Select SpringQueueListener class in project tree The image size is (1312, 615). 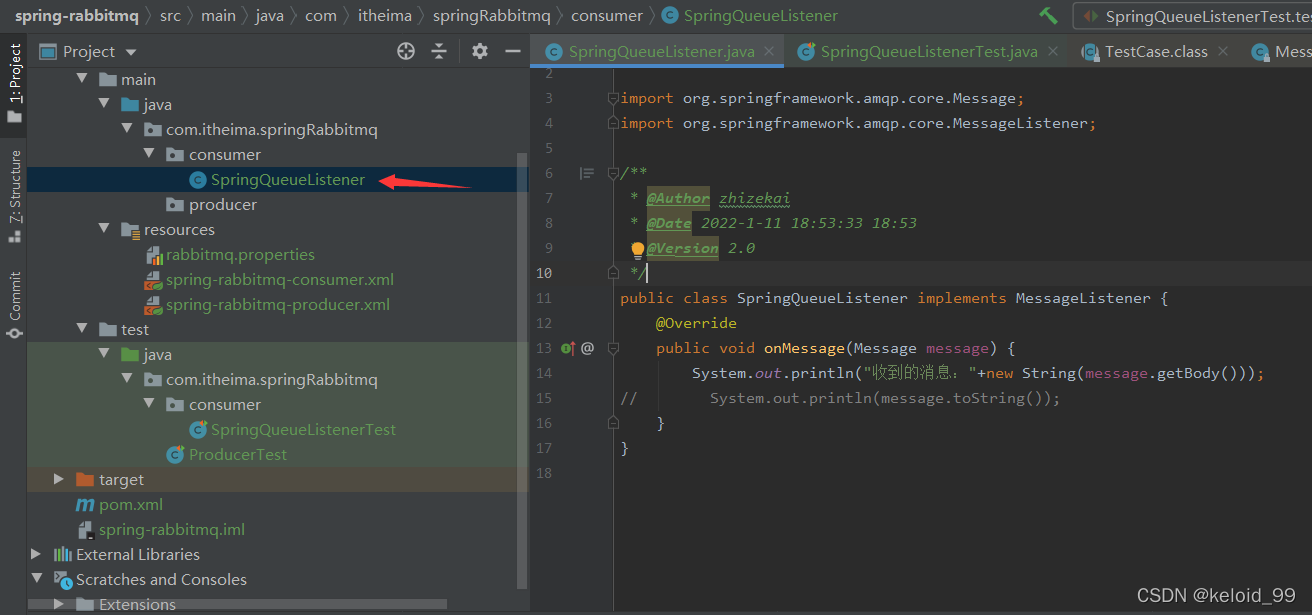click(x=287, y=180)
